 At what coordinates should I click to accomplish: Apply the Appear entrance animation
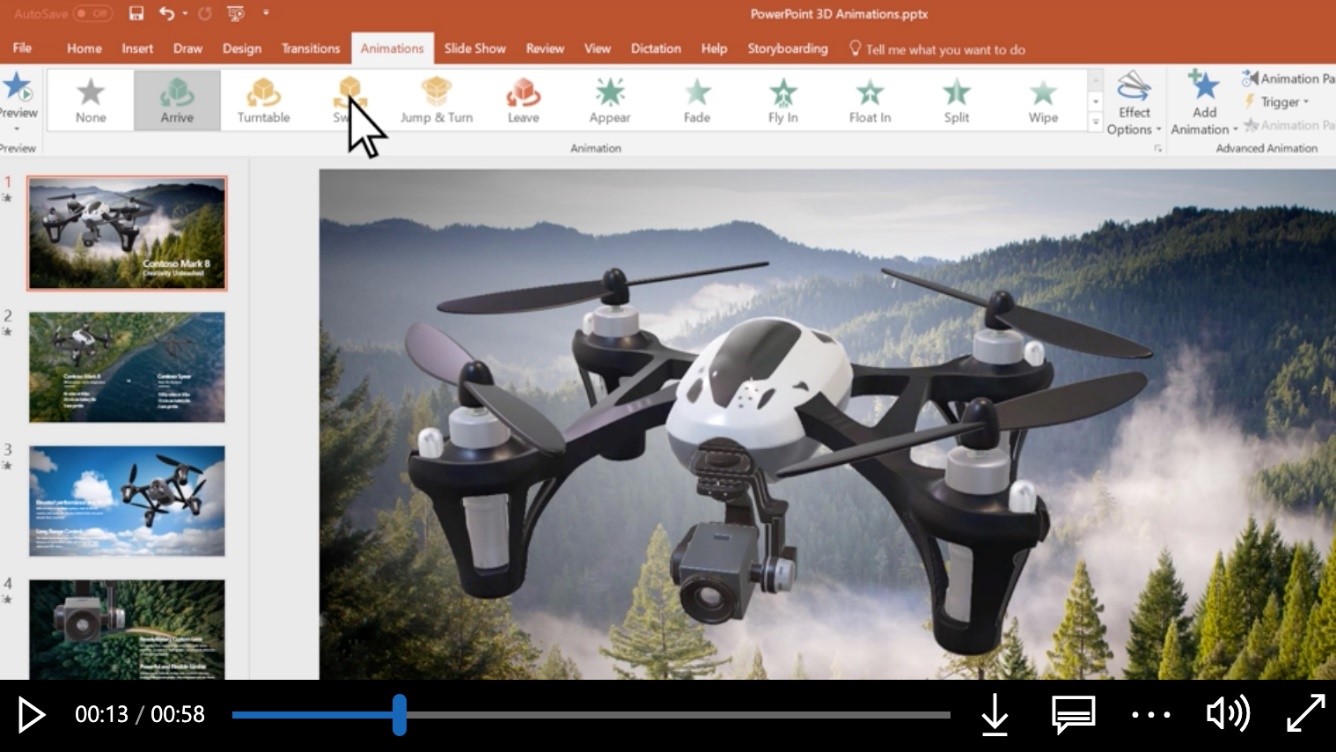tap(610, 100)
